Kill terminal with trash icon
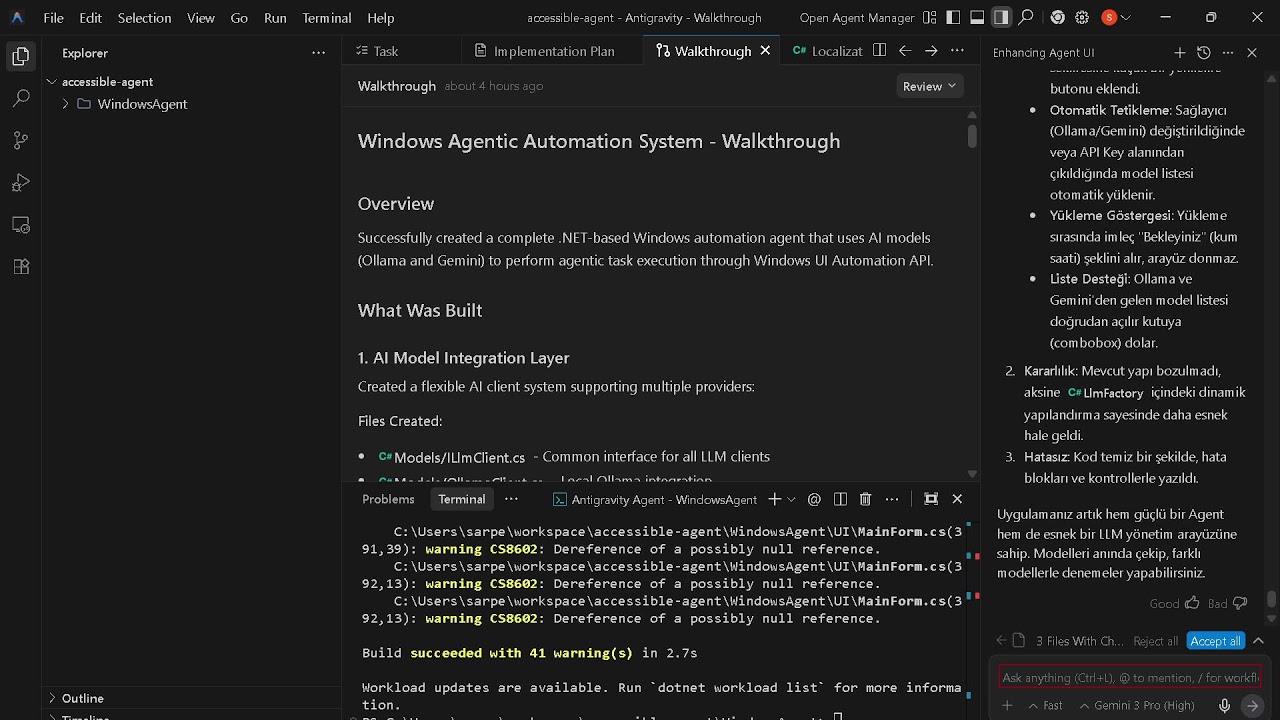 [x=866, y=499]
